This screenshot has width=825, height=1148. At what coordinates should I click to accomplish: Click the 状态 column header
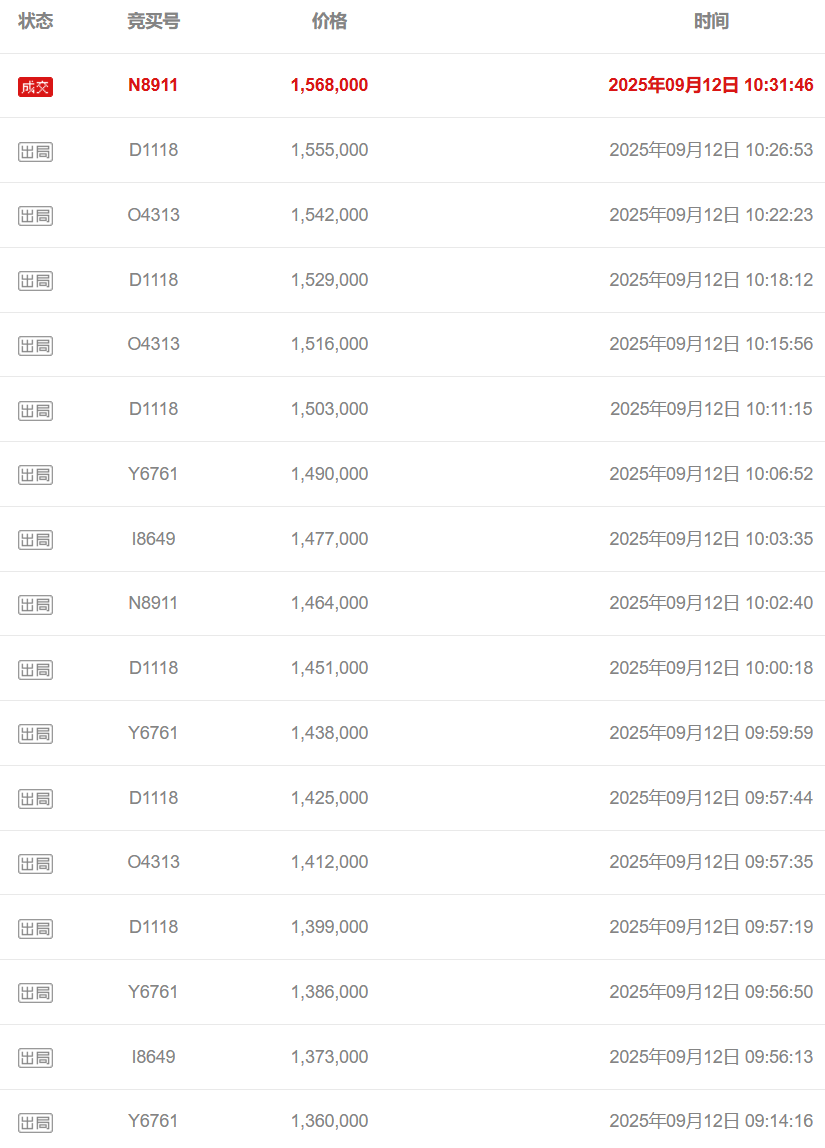pyautogui.click(x=36, y=21)
